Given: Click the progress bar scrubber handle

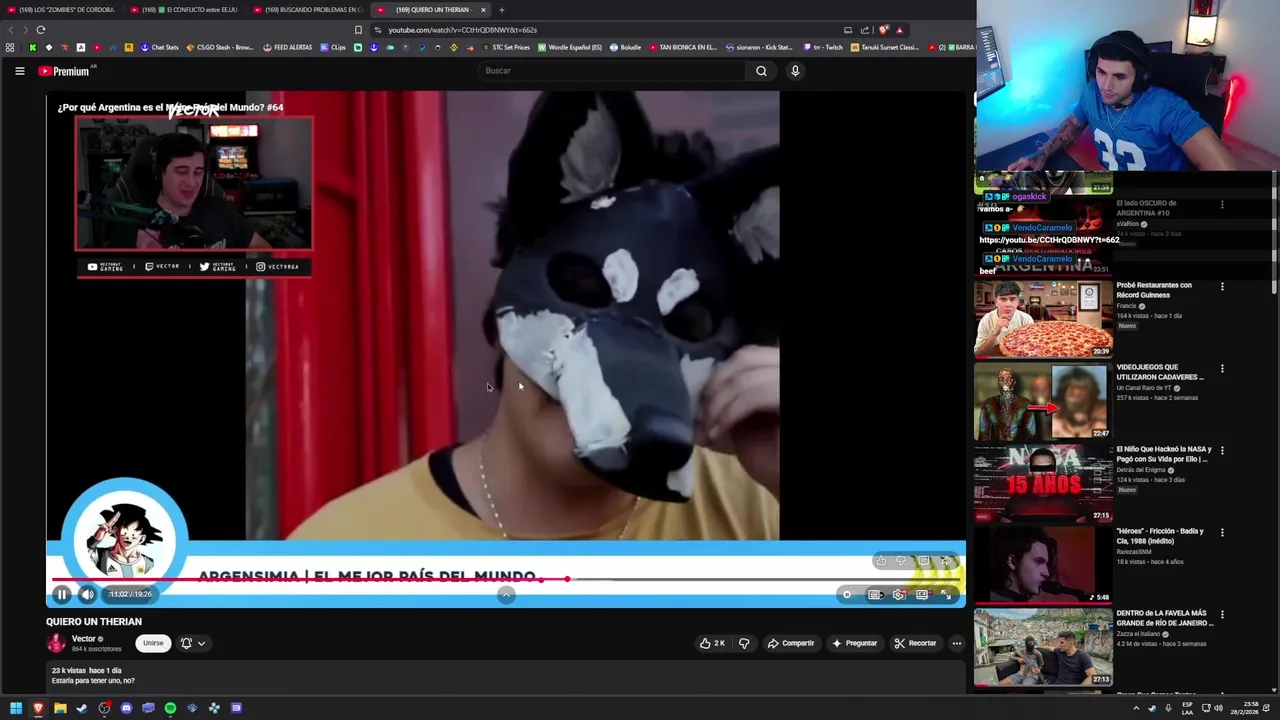Looking at the screenshot, I should coord(567,579).
